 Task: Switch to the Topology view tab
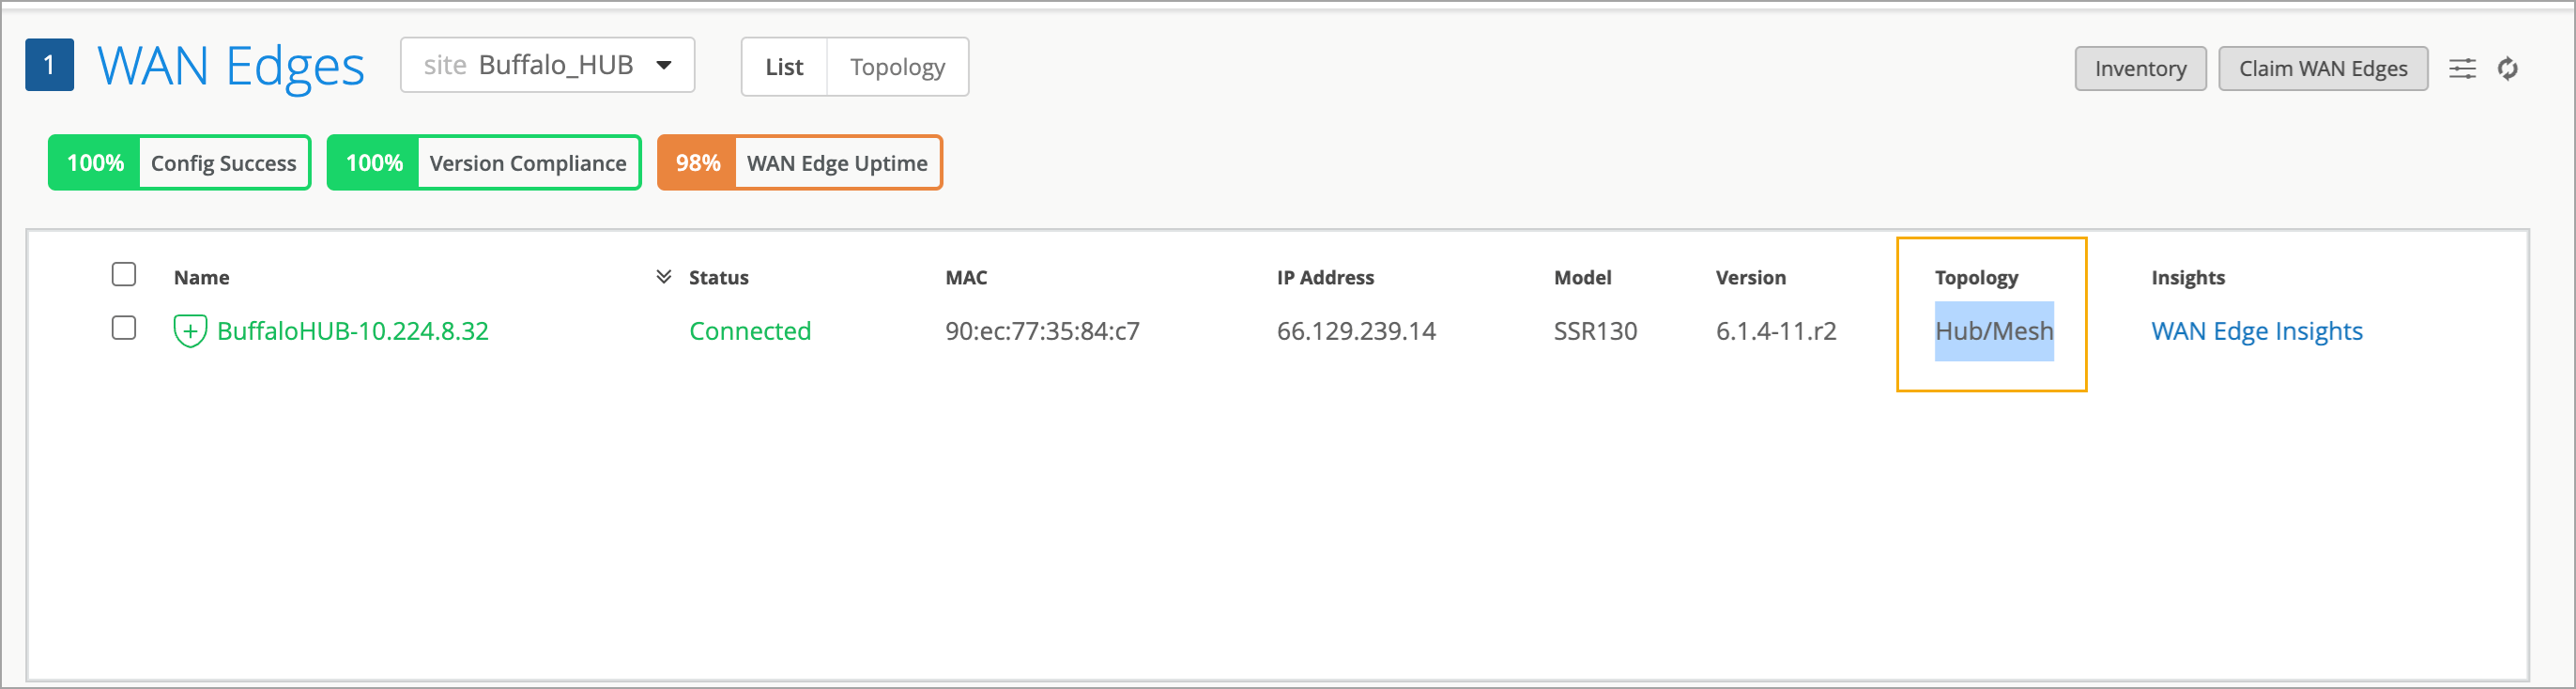[x=897, y=67]
